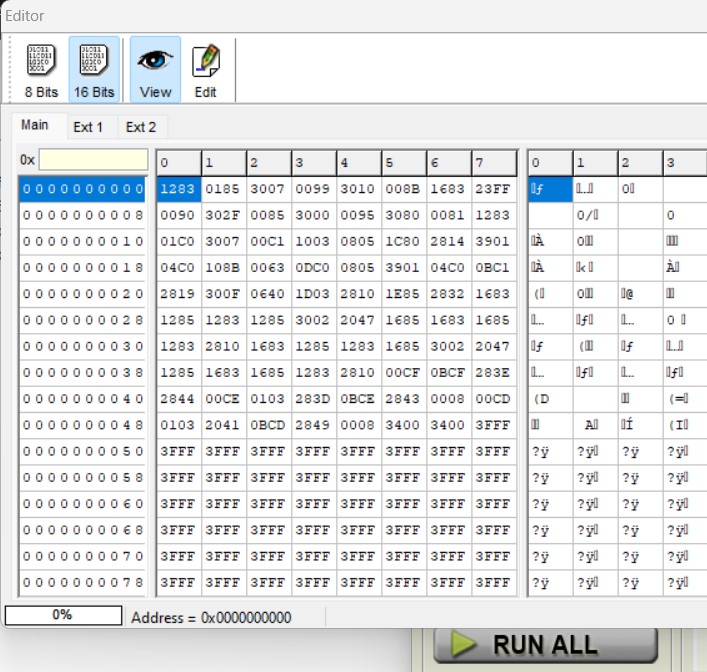The width and height of the screenshot is (707, 672).
Task: Select address row 0000000048
Action: coord(83,425)
